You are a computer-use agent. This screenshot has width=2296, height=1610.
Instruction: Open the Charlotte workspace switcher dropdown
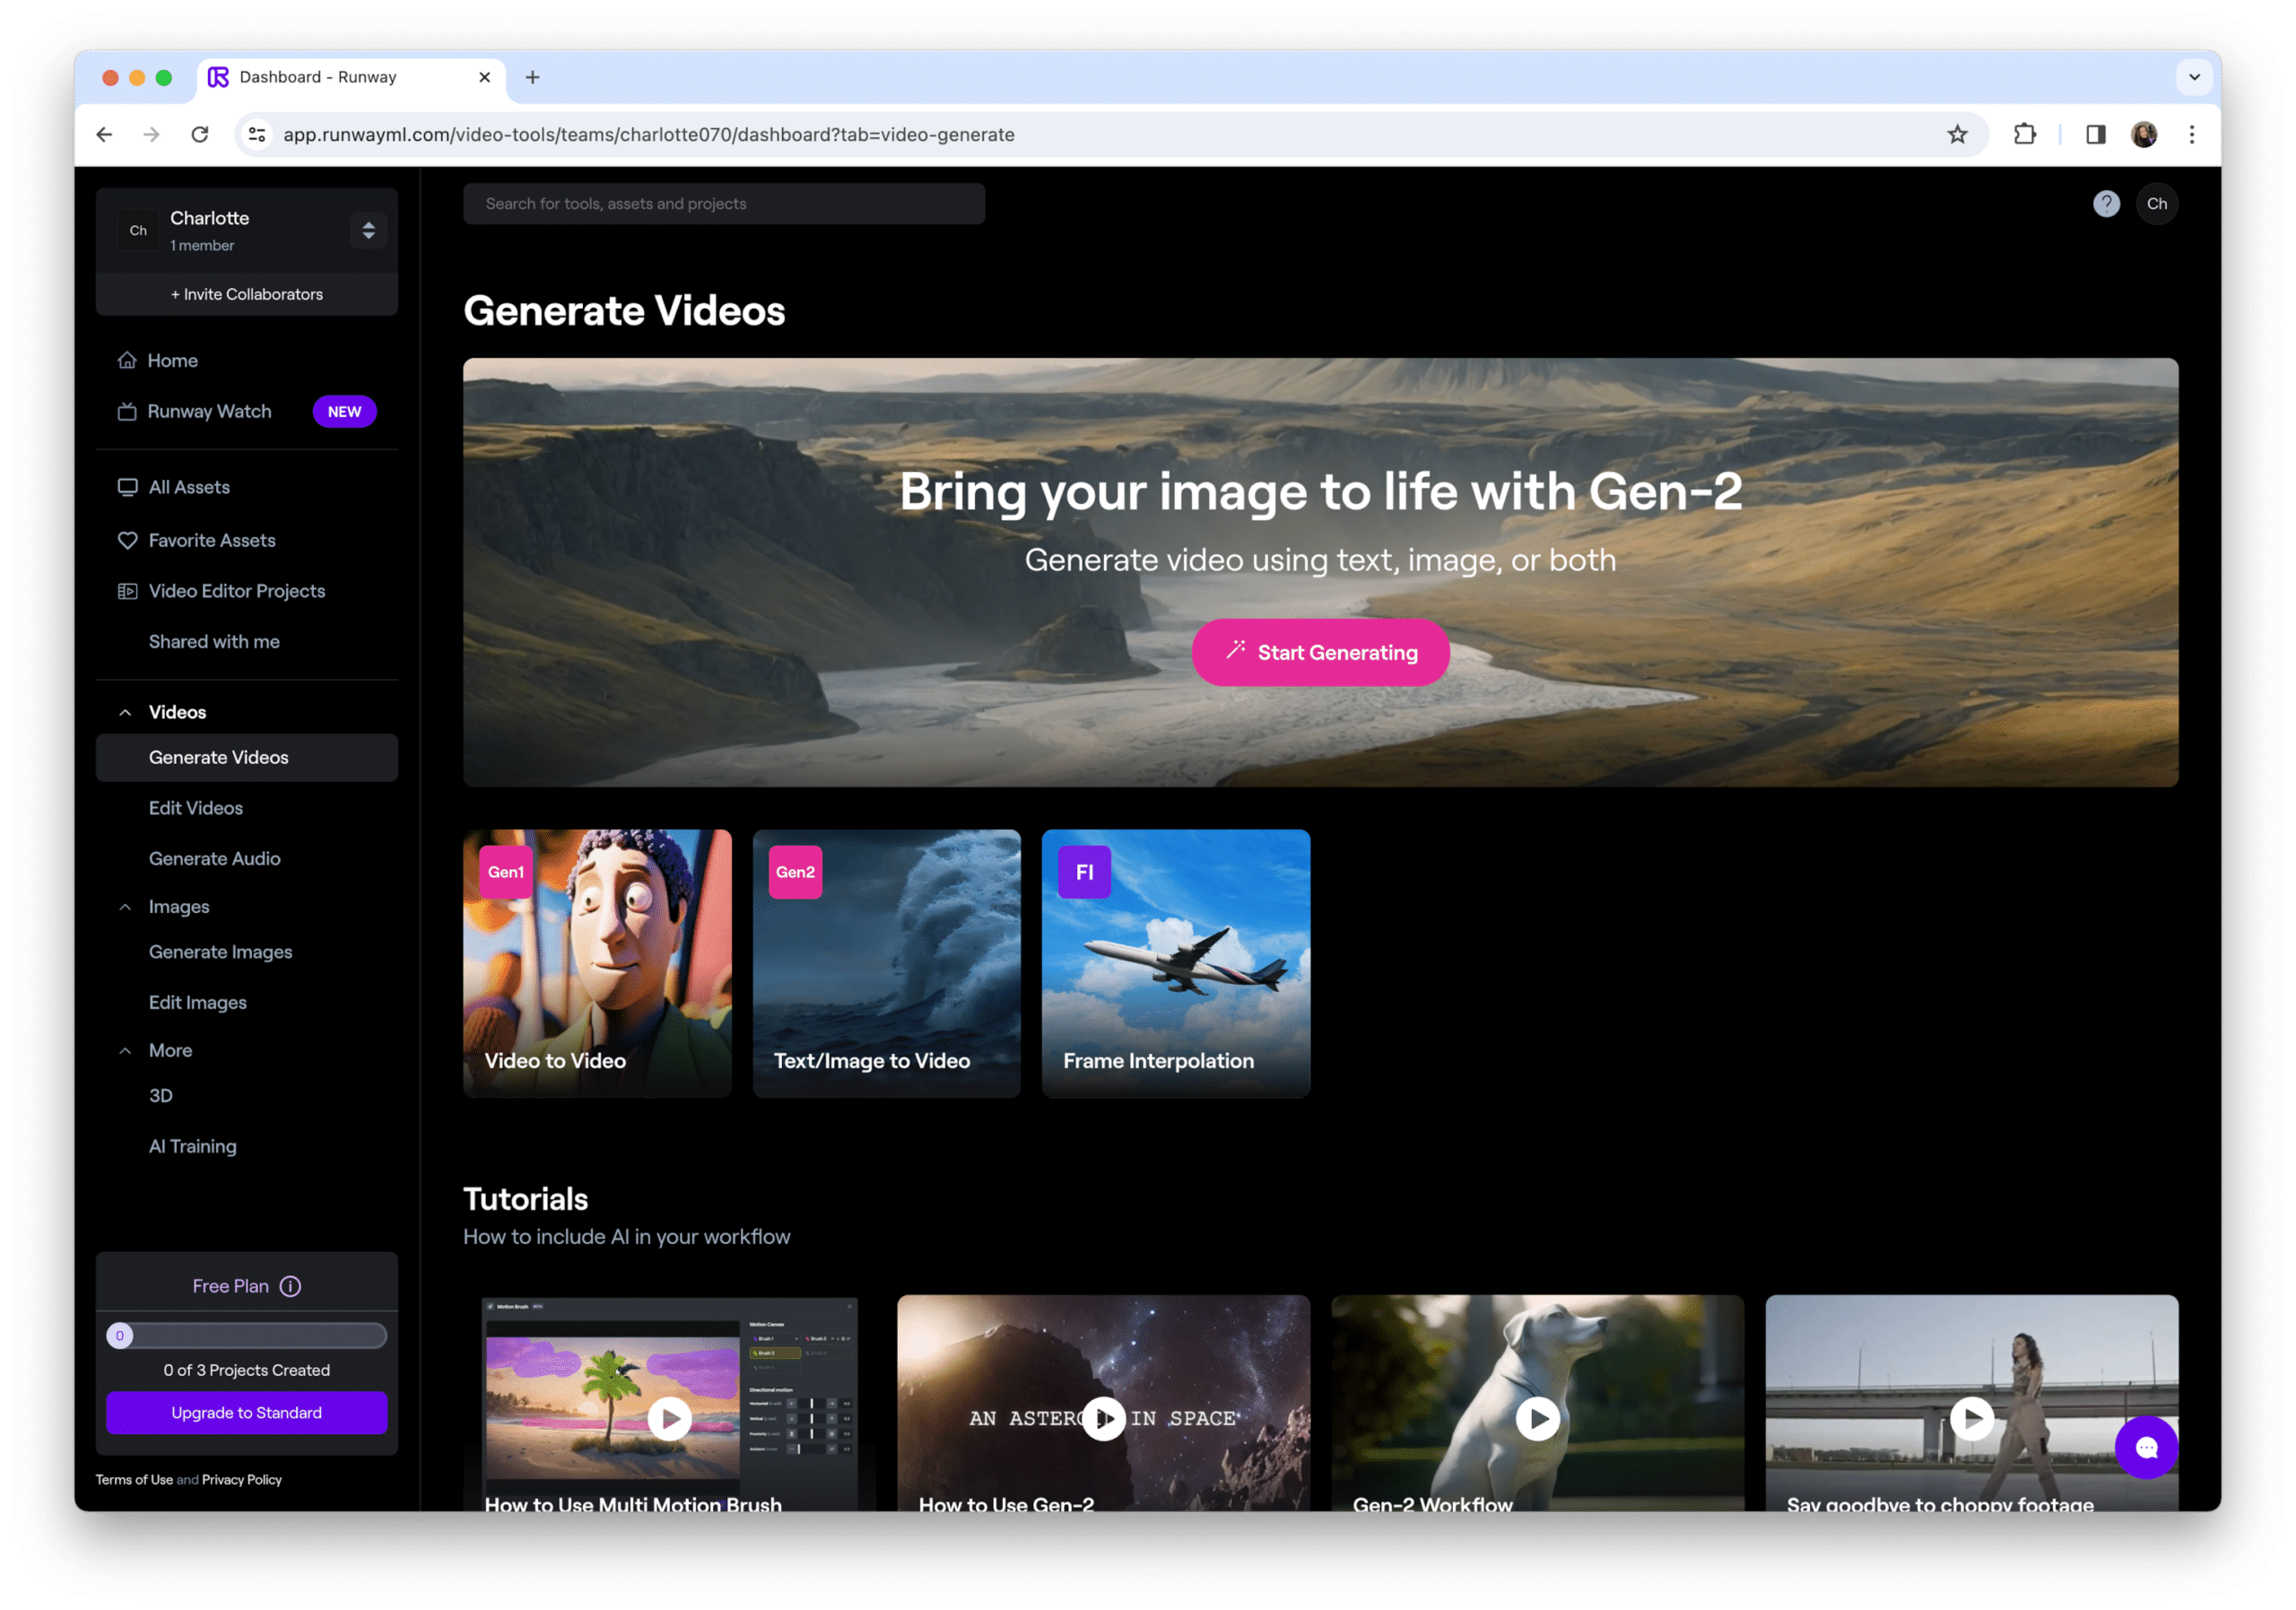[368, 230]
